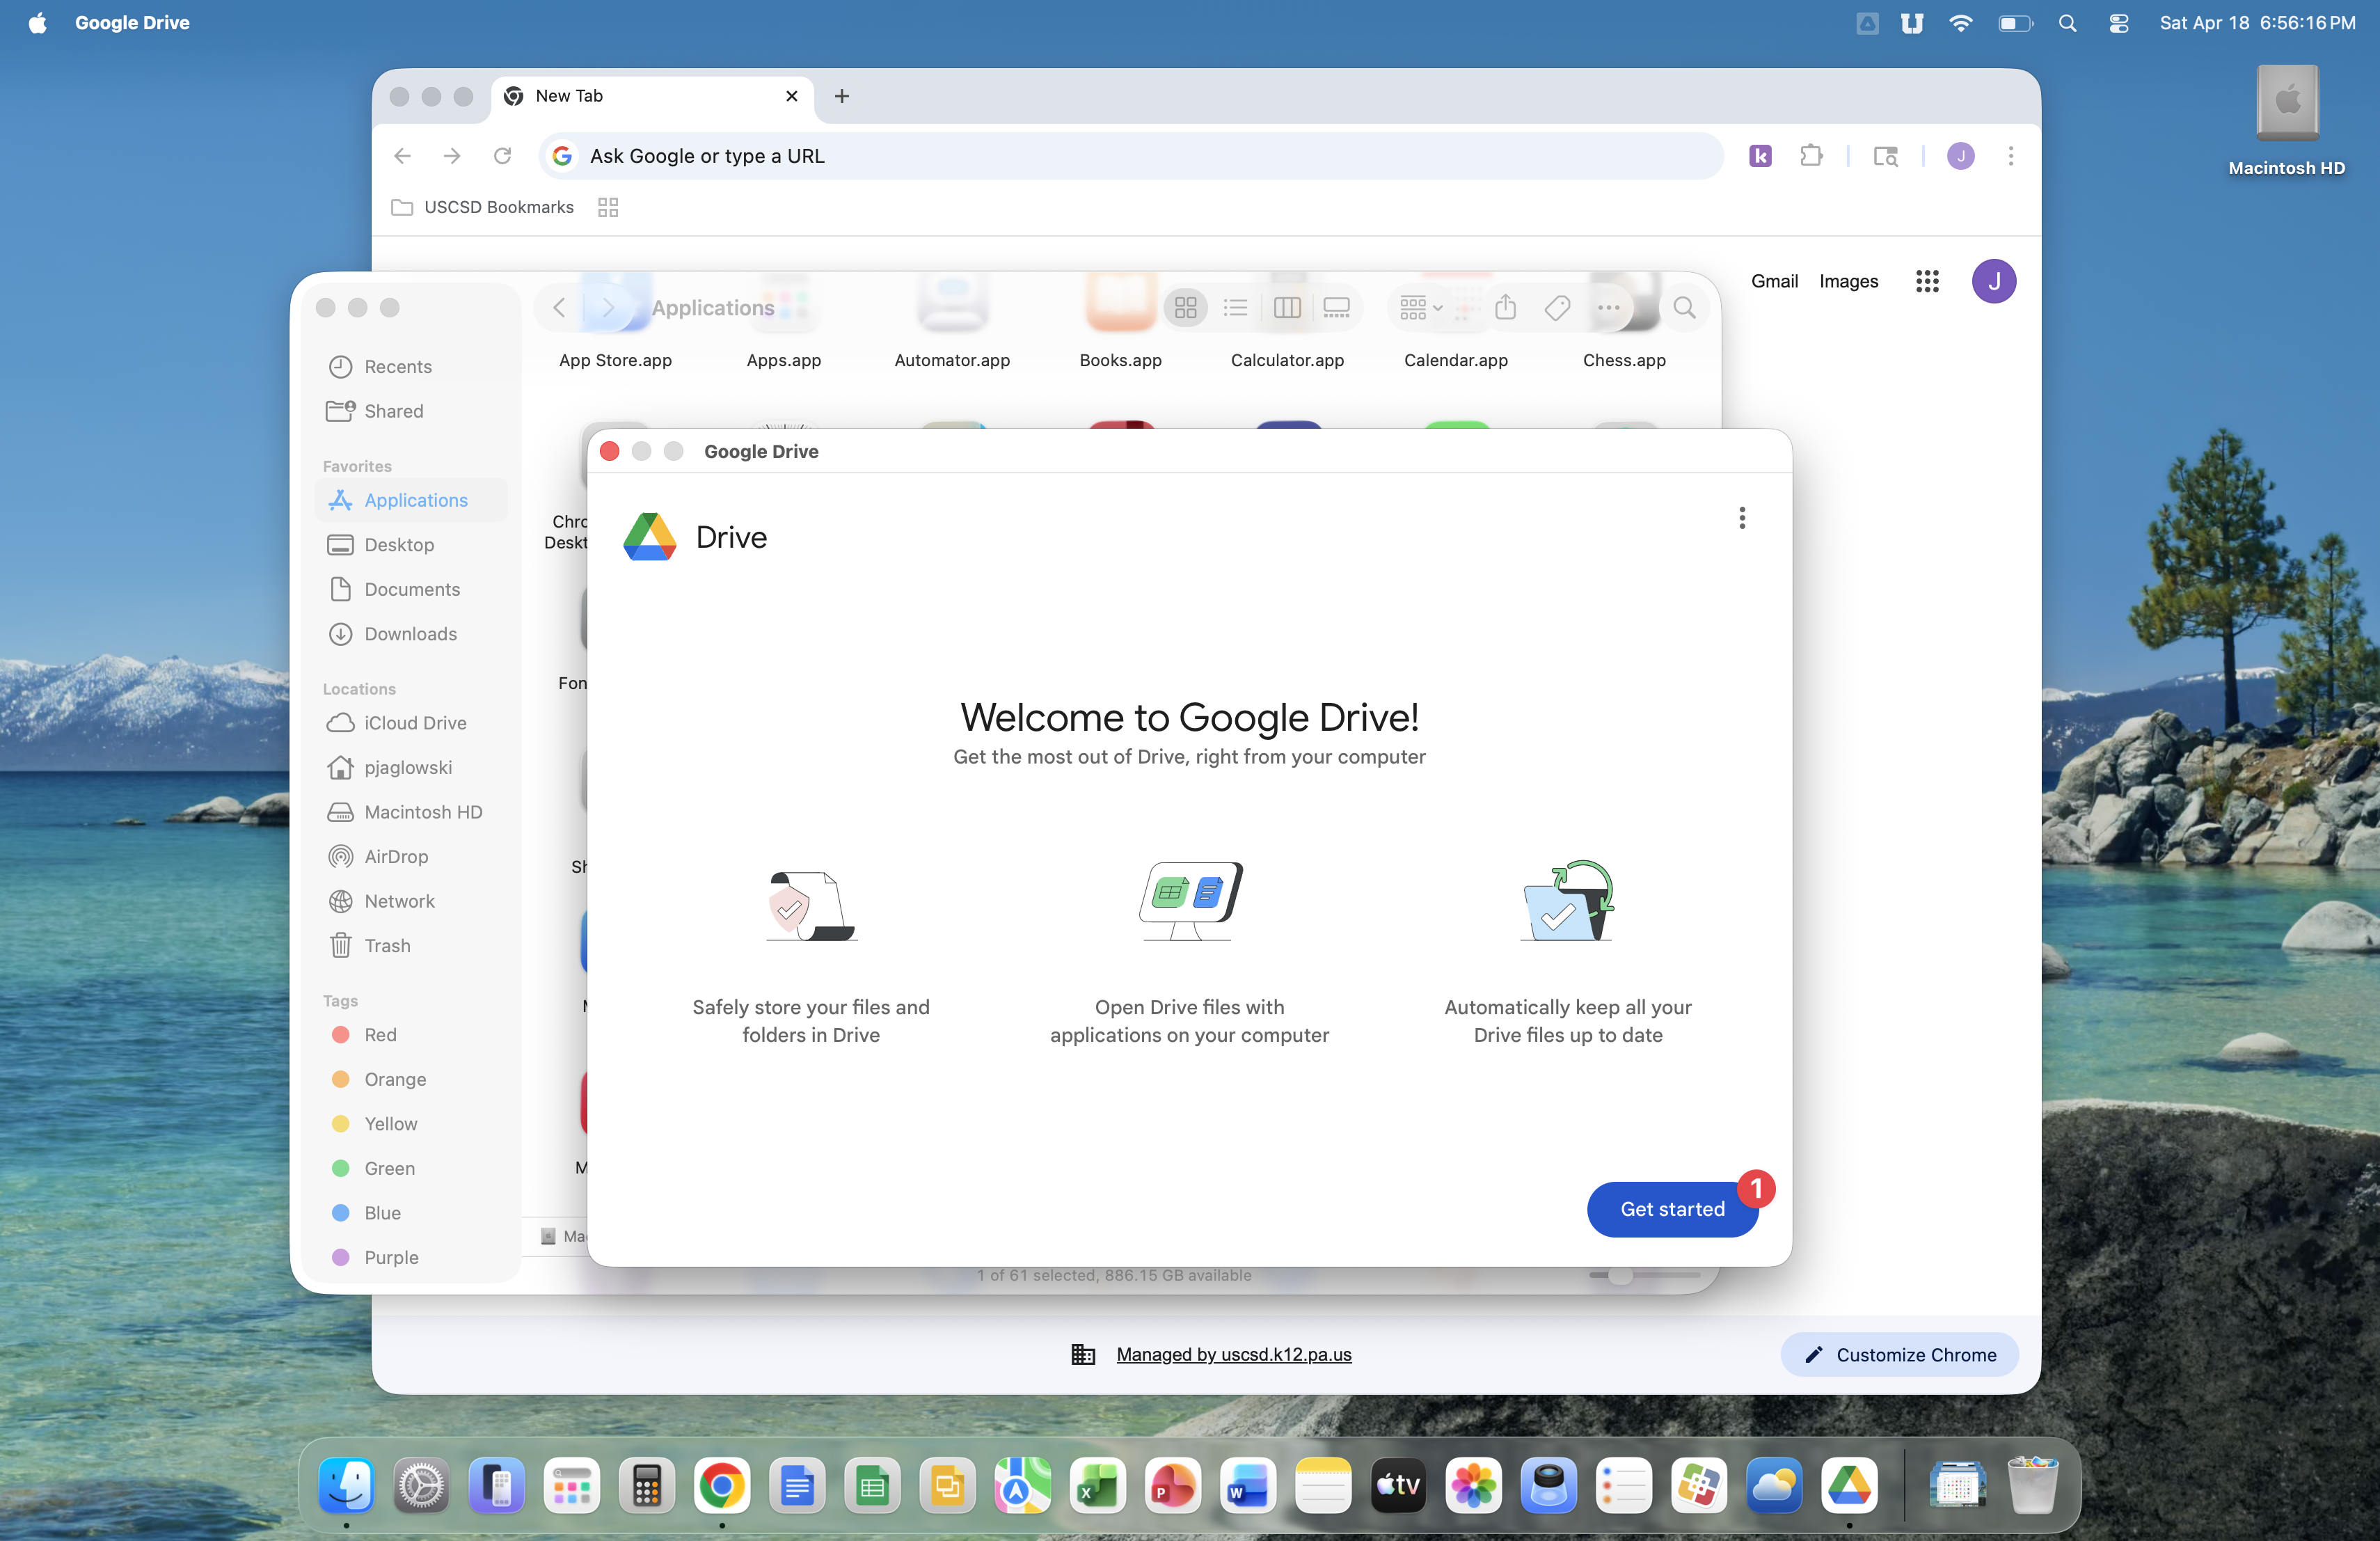This screenshot has height=1541, width=2380.
Task: Switch Finder to list view
Action: point(1235,308)
